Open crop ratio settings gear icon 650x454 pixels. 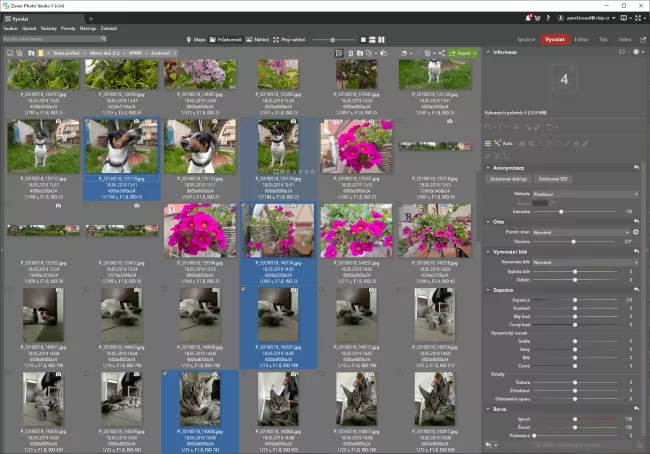(636, 231)
